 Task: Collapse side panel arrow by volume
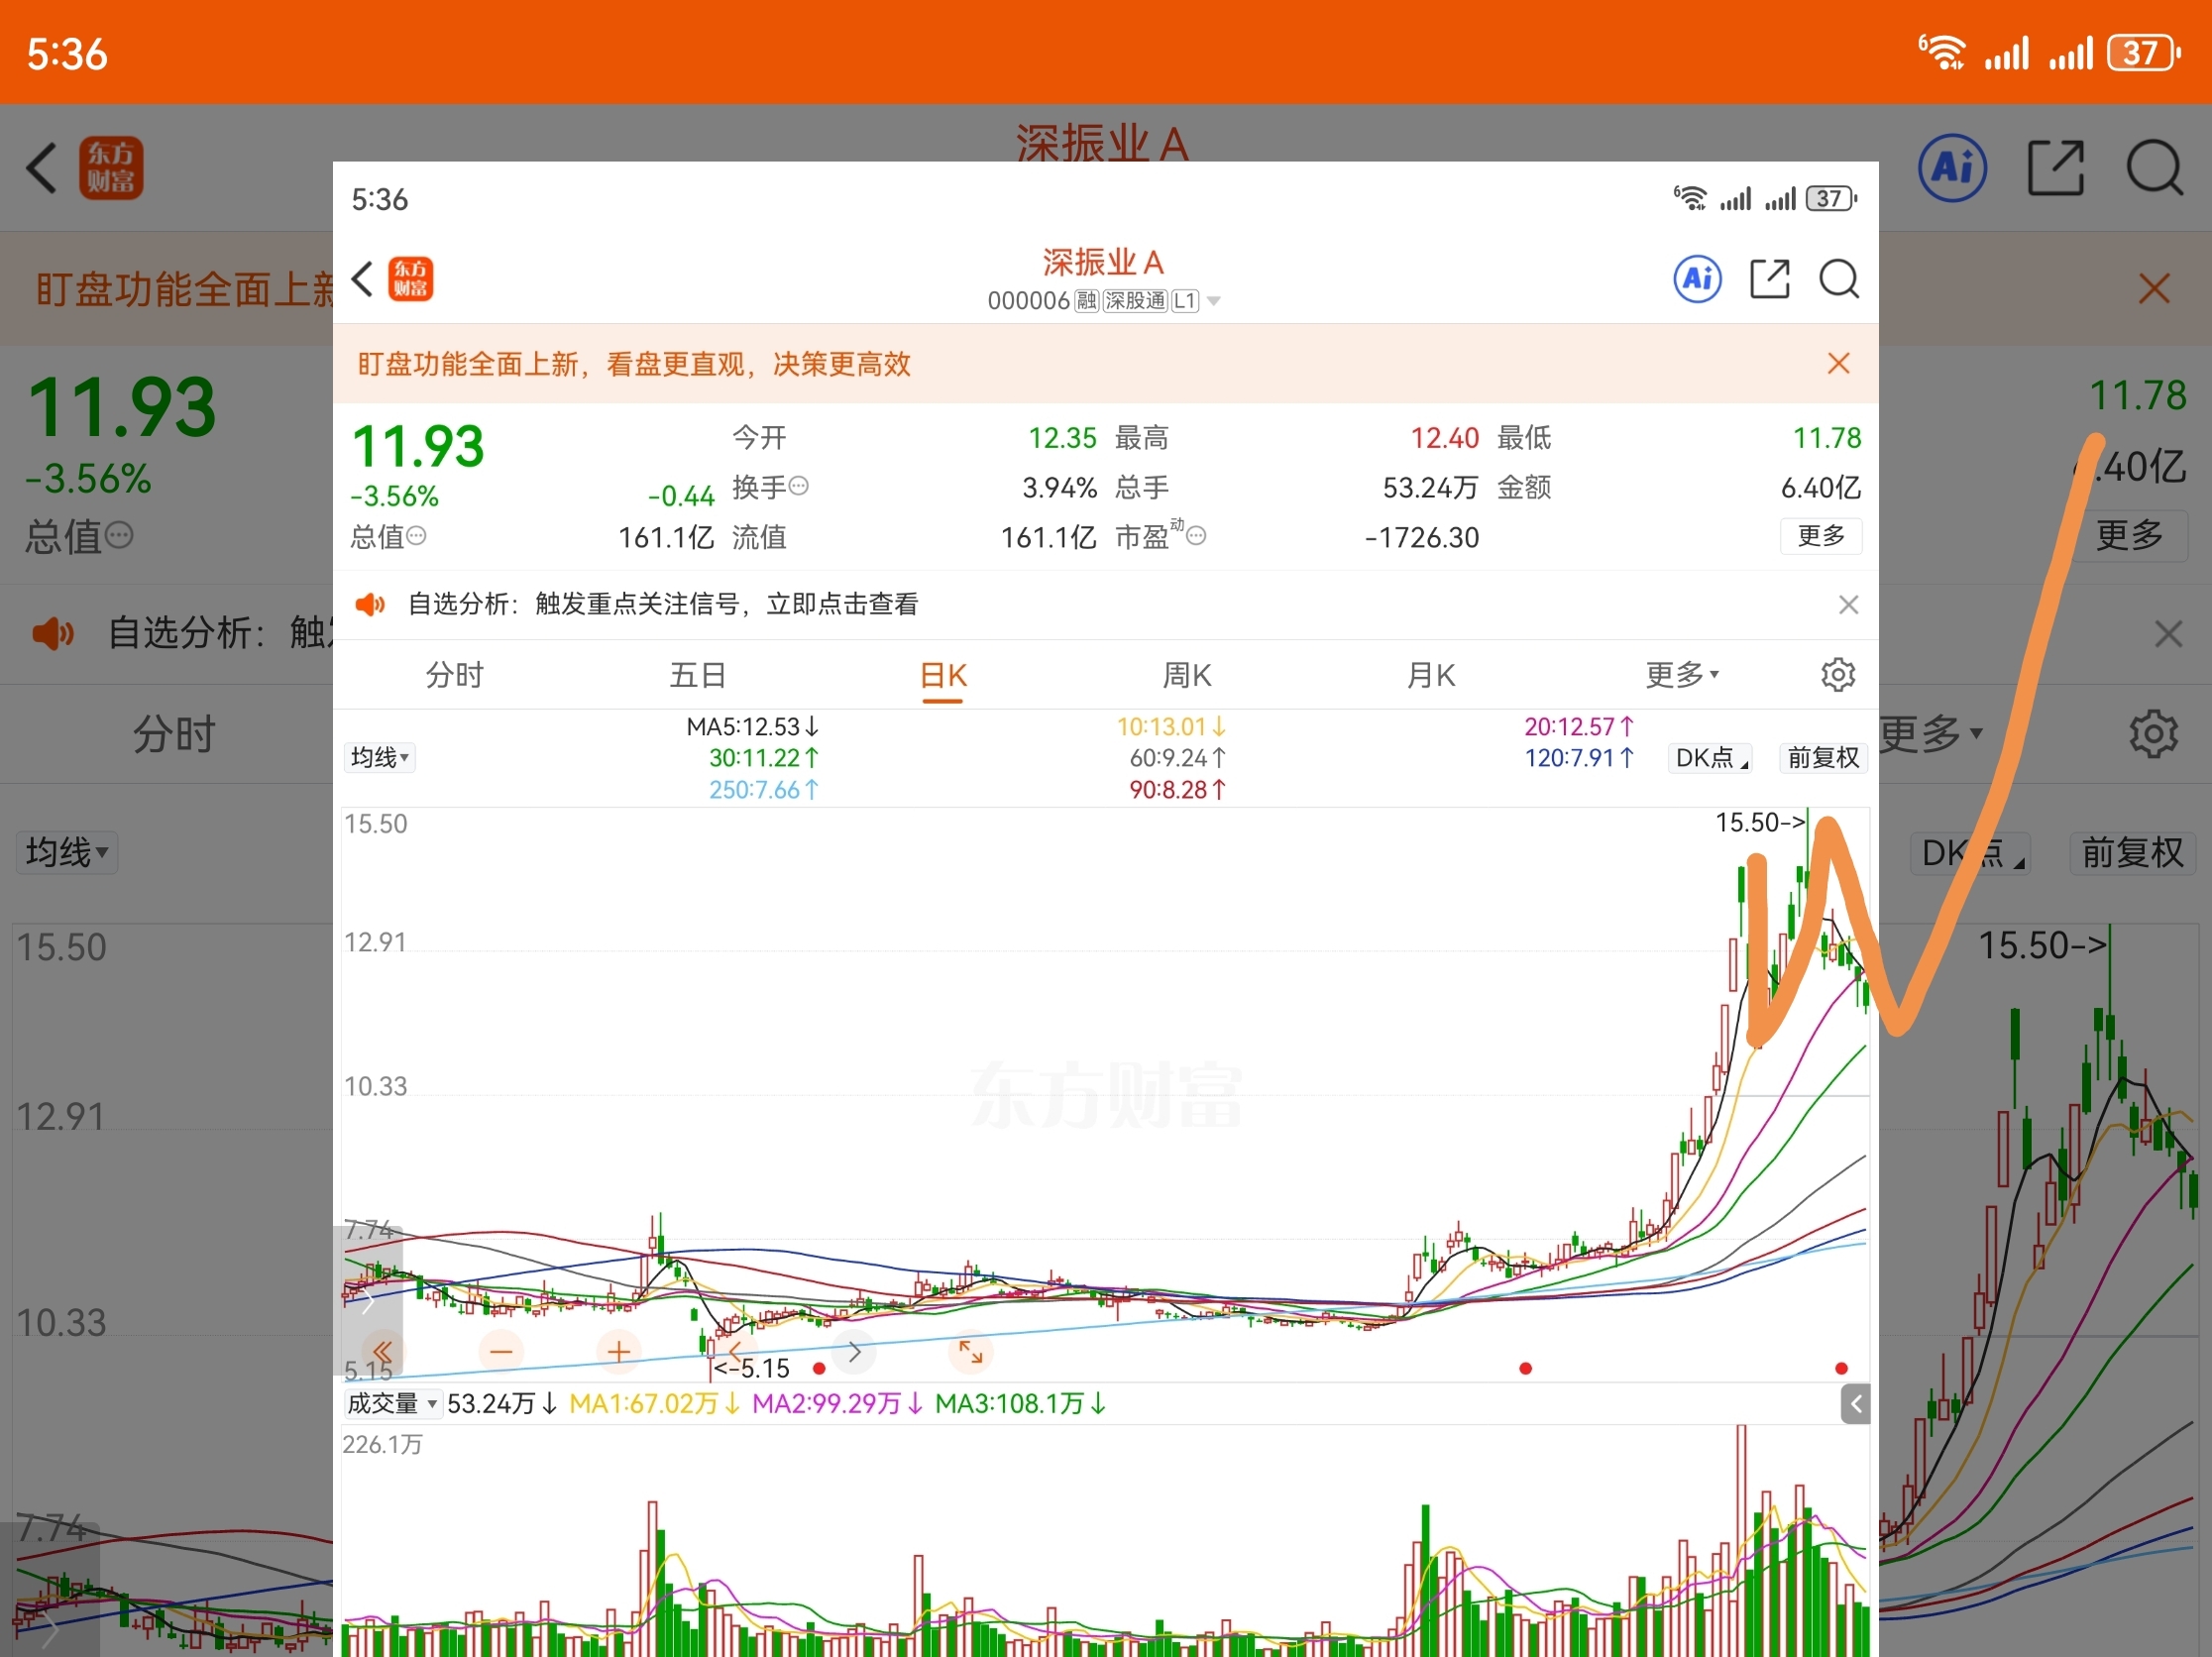point(1855,1404)
